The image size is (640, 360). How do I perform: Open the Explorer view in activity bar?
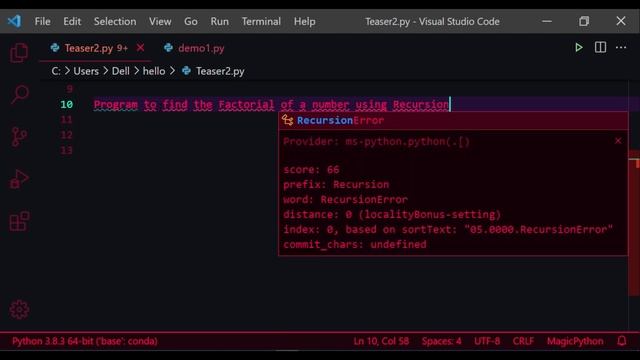19,53
